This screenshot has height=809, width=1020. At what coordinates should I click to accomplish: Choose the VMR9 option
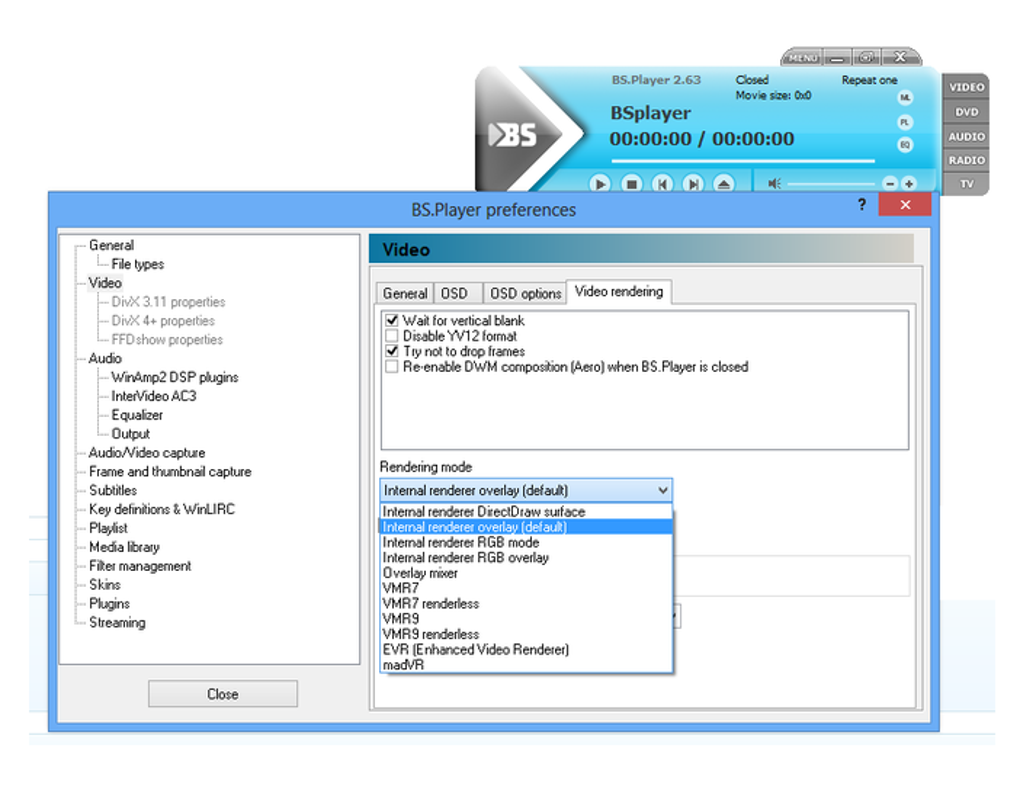526,619
